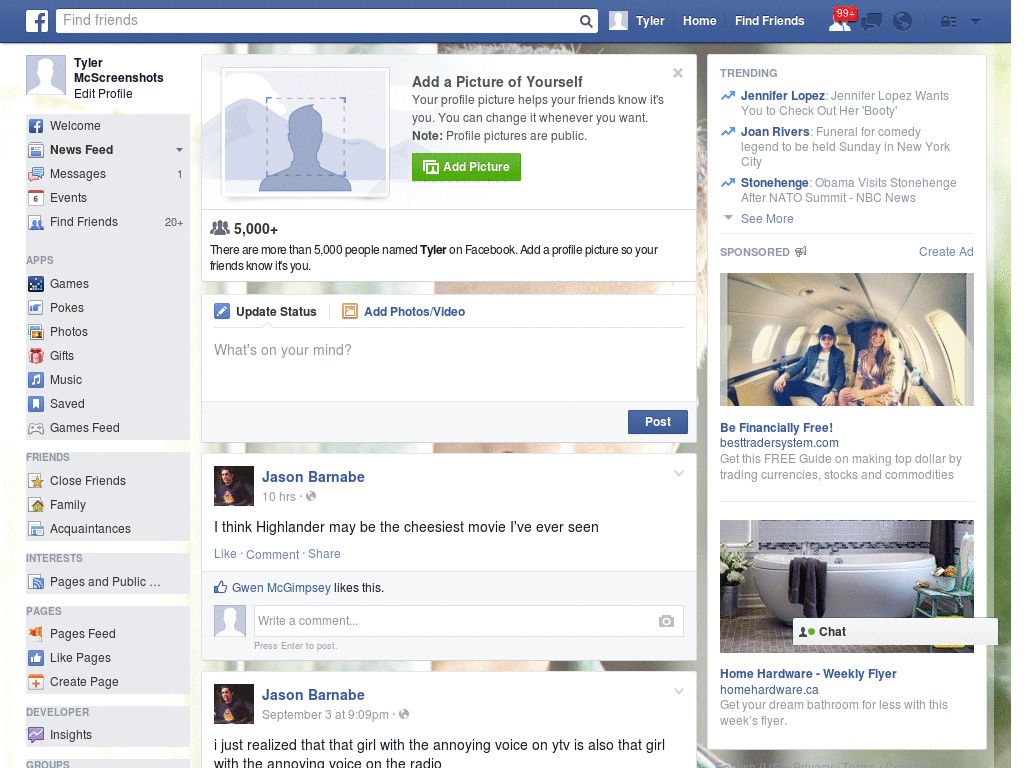
Task: Expand the account menu arrow in top bar
Action: pyautogui.click(x=975, y=22)
